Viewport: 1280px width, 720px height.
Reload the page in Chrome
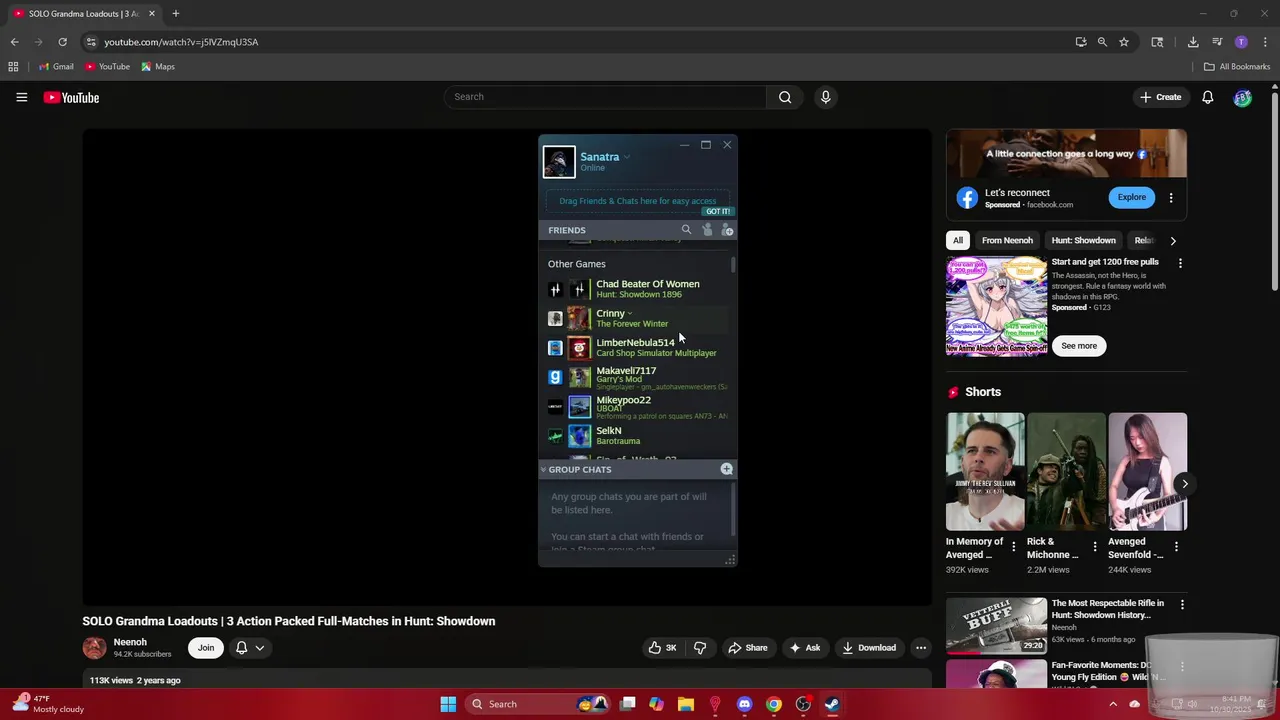pos(62,42)
